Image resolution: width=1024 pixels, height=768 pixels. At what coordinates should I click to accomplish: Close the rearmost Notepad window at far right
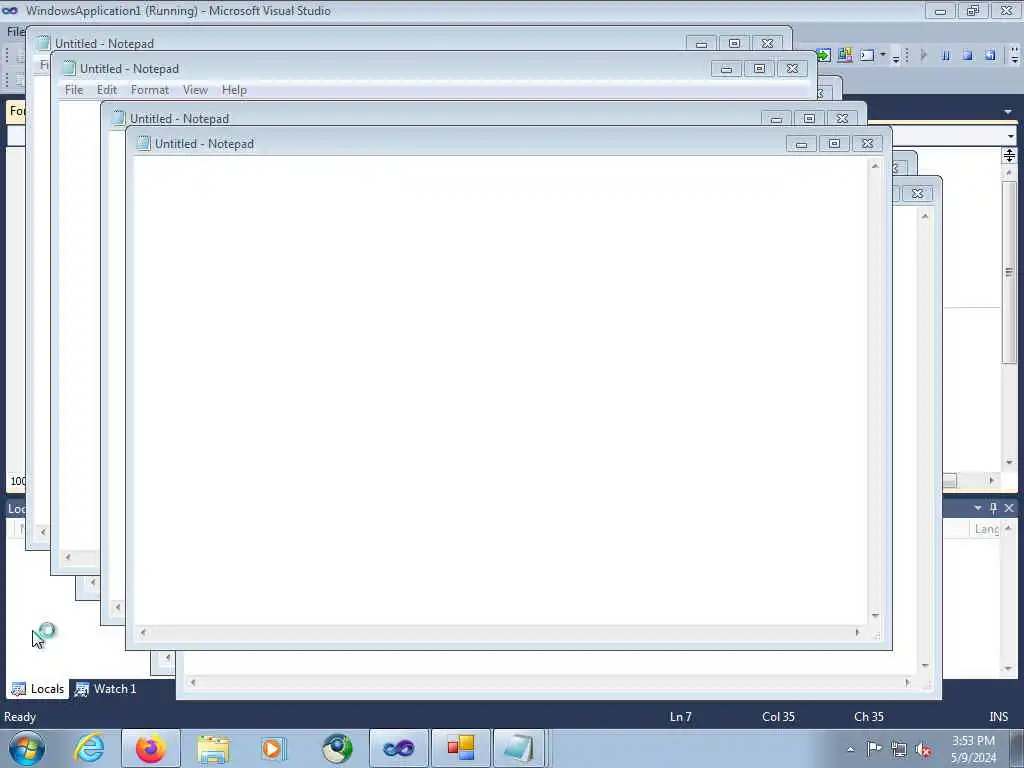point(918,193)
